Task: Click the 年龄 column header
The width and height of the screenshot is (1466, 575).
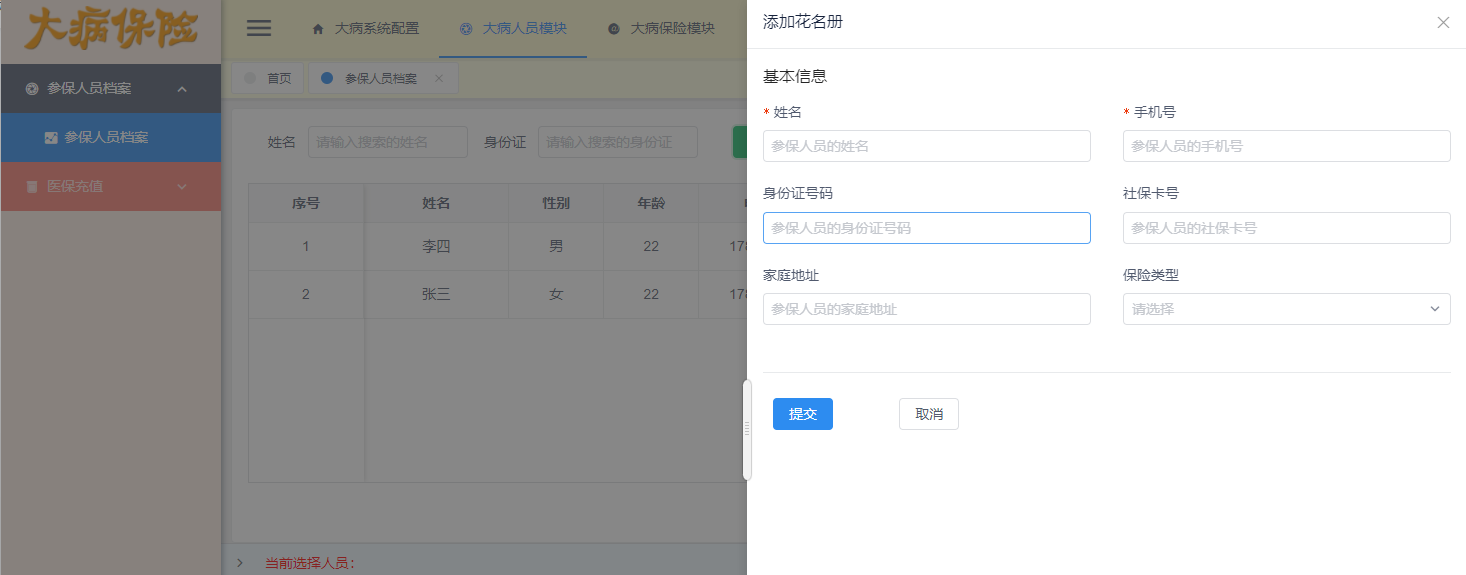Action: (x=651, y=203)
